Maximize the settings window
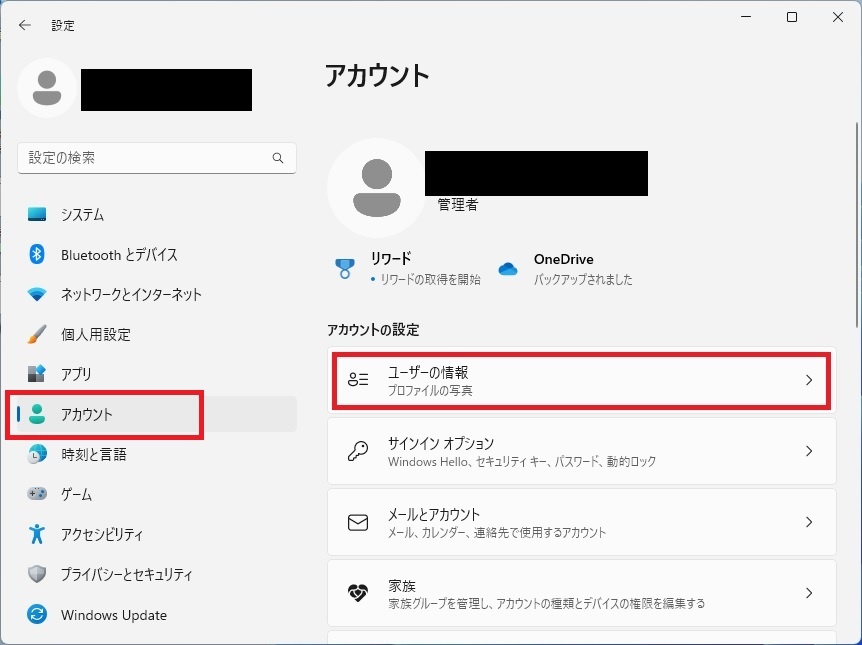This screenshot has width=862, height=645. [792, 18]
